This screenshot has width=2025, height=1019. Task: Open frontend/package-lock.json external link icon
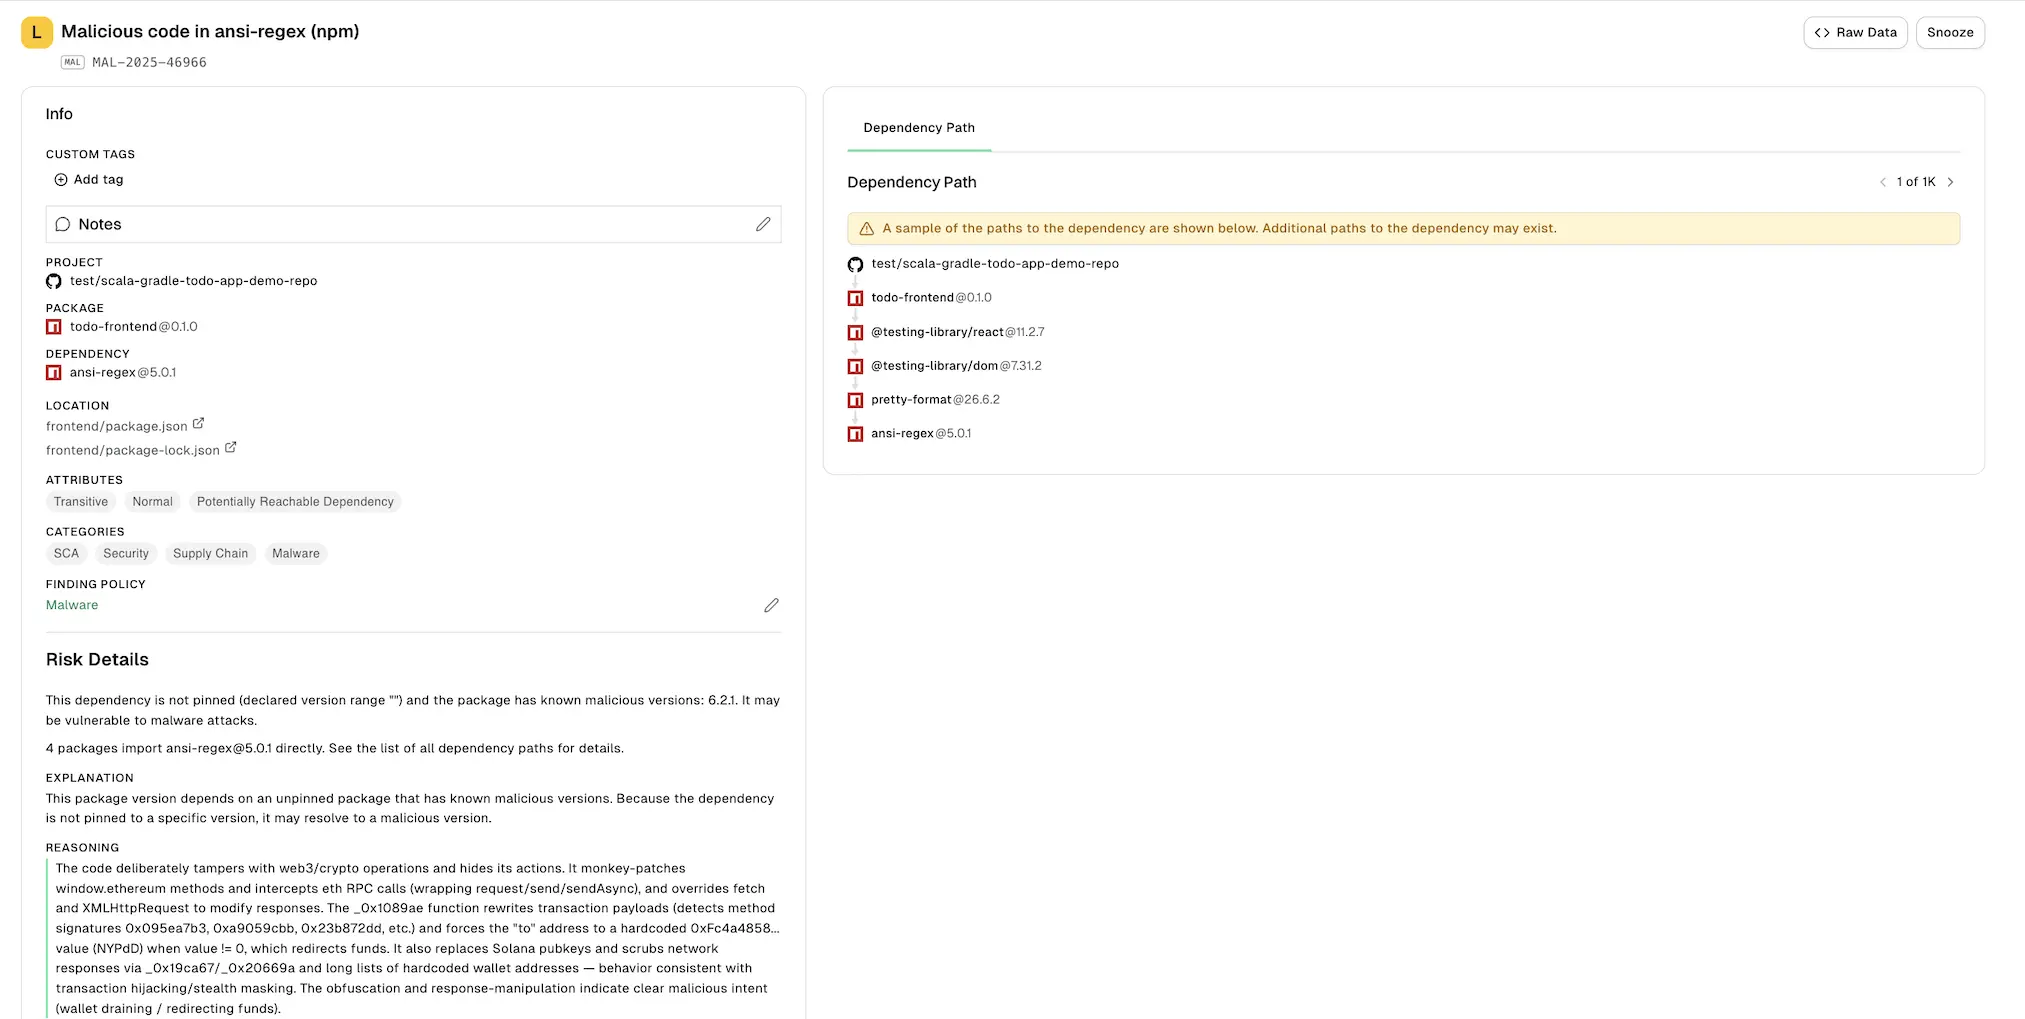(x=230, y=448)
